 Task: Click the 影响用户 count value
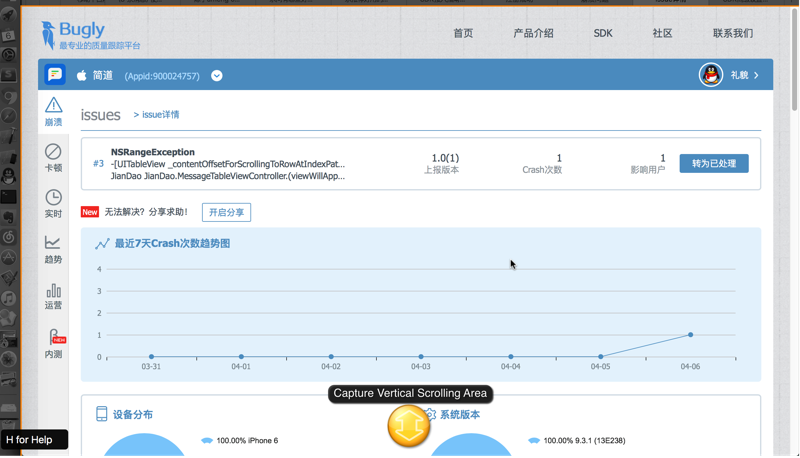tap(663, 158)
